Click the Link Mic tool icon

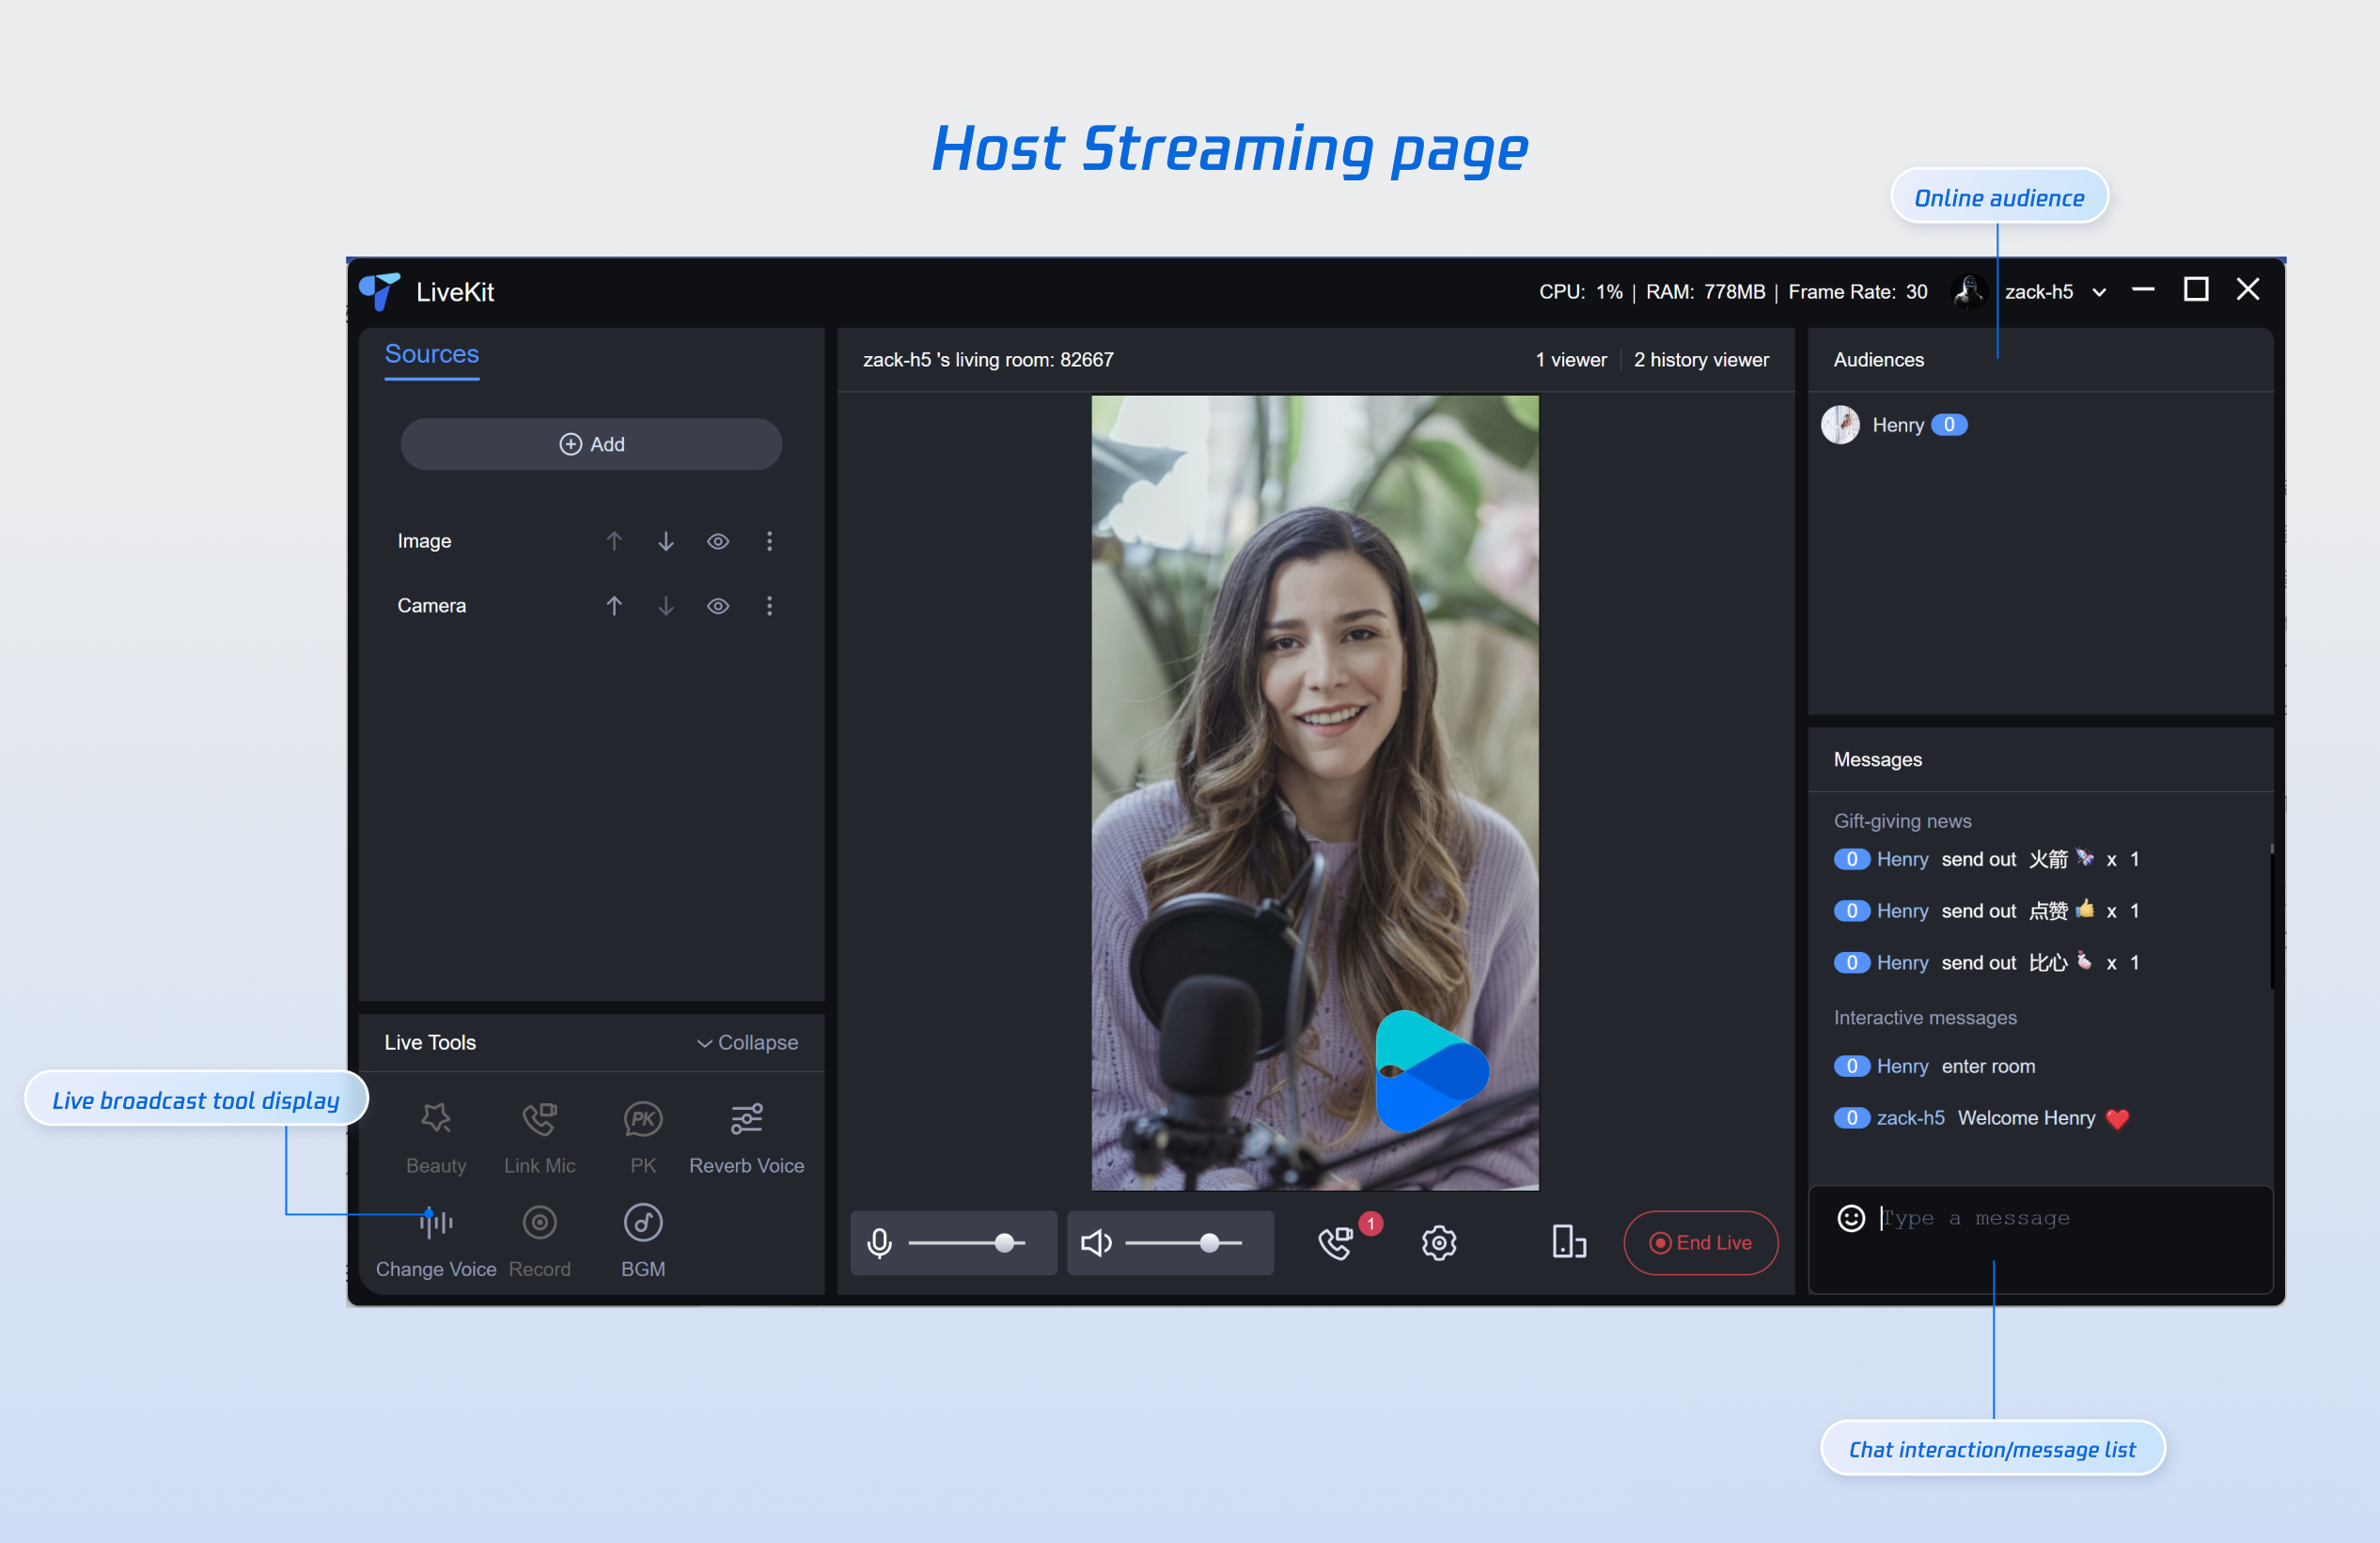pos(539,1119)
